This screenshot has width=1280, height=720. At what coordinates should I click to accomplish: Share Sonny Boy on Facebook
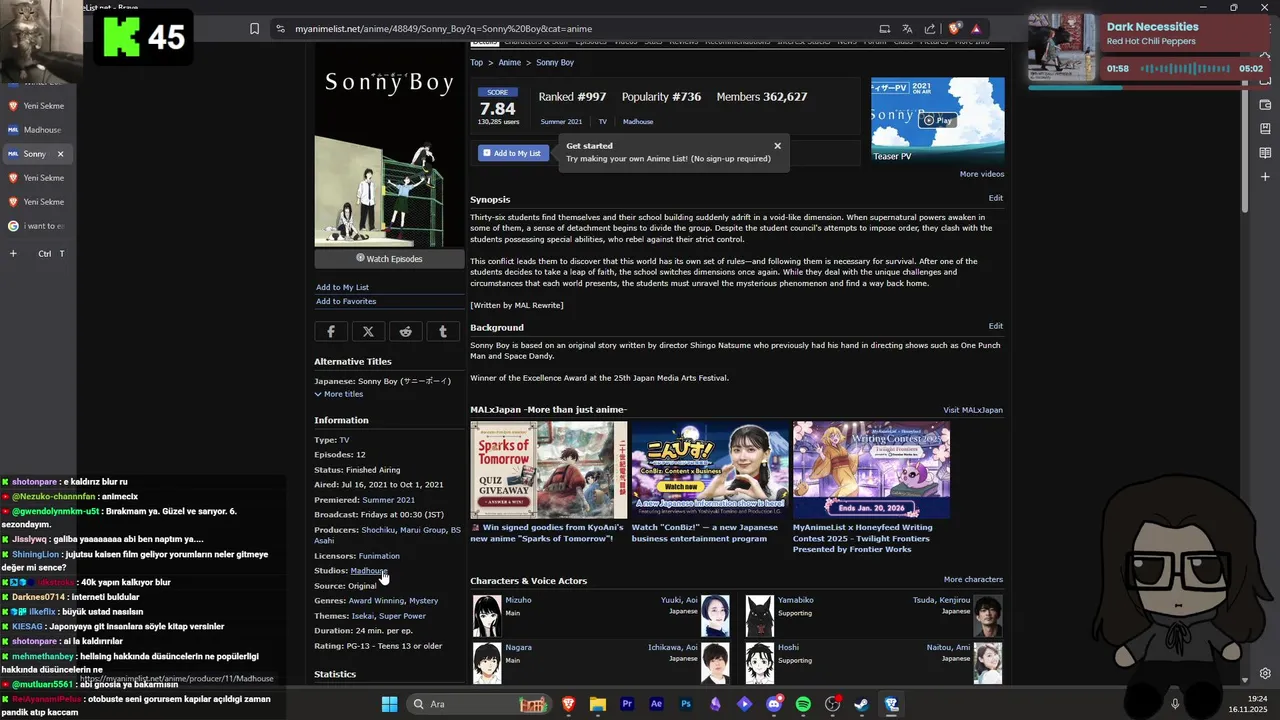click(331, 331)
